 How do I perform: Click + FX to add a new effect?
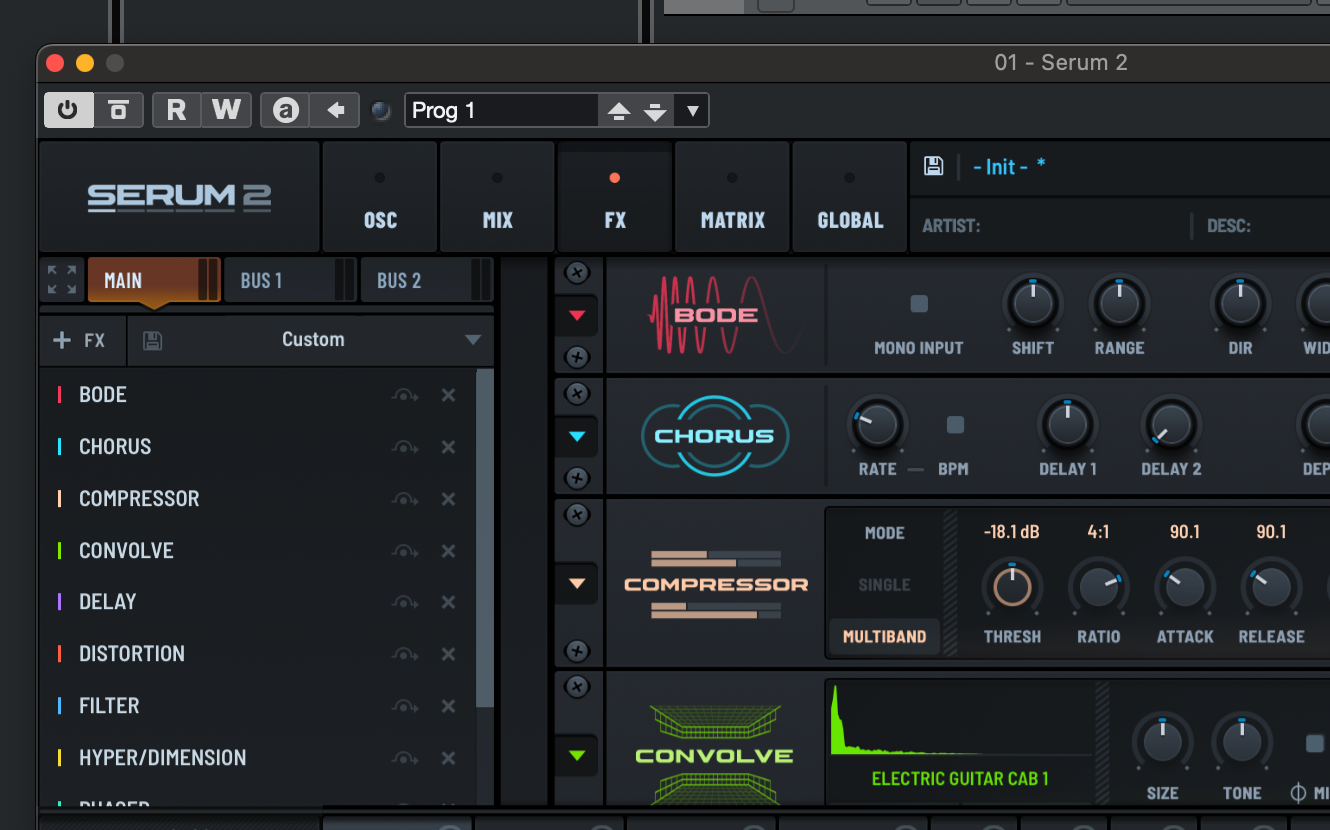81,340
